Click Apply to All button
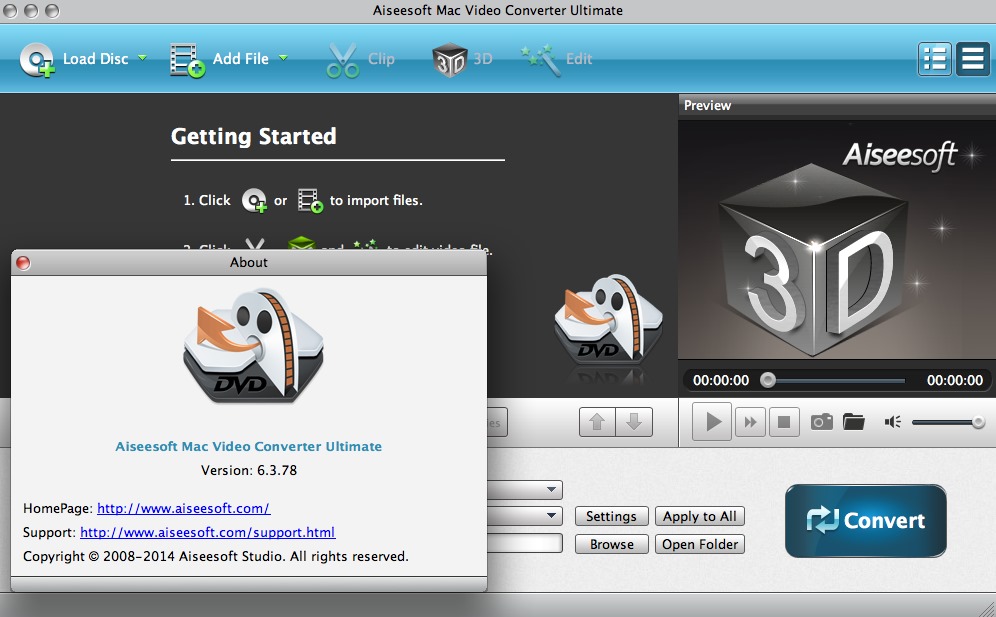996x617 pixels. click(699, 516)
